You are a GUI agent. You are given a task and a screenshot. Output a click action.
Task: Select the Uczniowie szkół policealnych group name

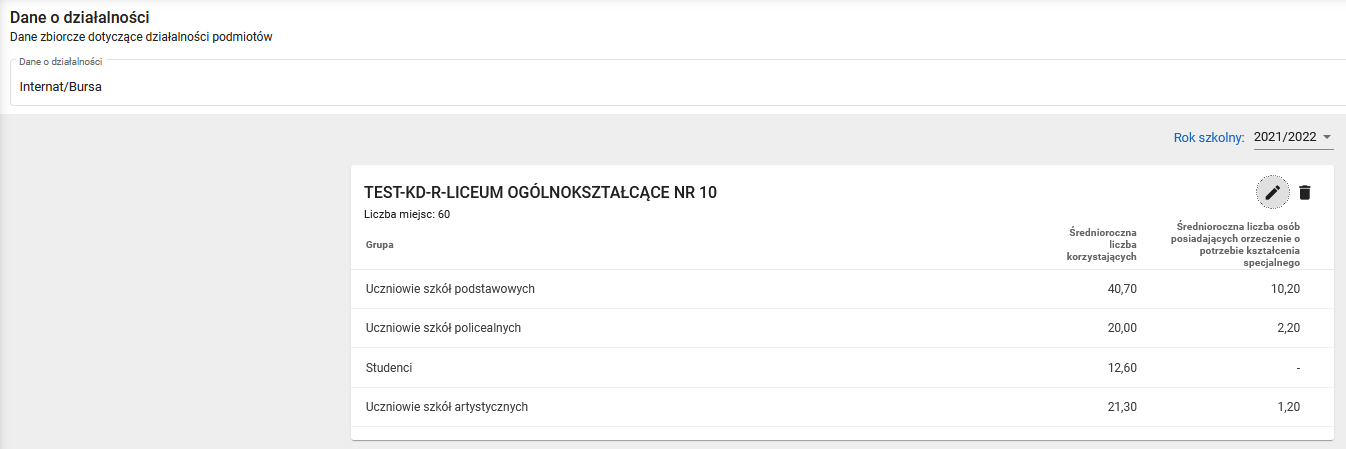pyautogui.click(x=443, y=328)
